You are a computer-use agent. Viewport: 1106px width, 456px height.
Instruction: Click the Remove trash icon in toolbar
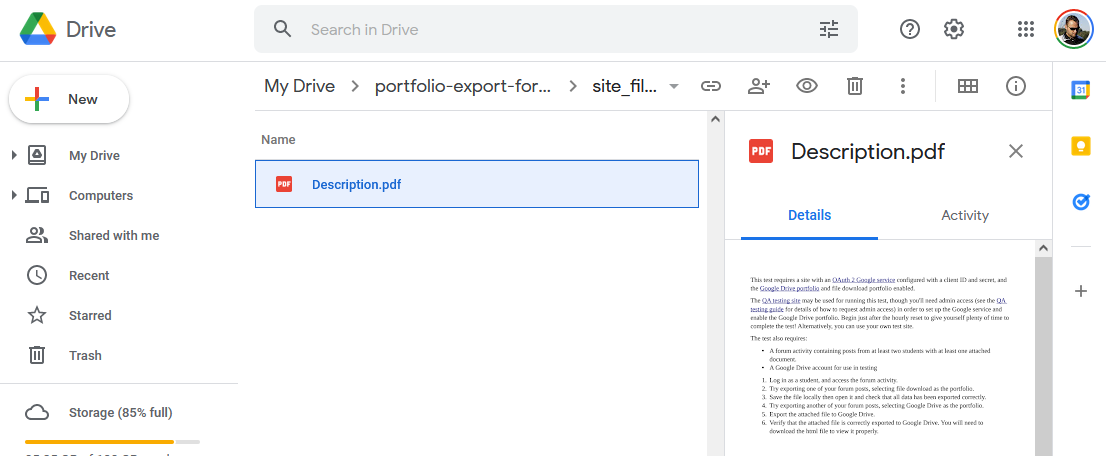tap(855, 86)
